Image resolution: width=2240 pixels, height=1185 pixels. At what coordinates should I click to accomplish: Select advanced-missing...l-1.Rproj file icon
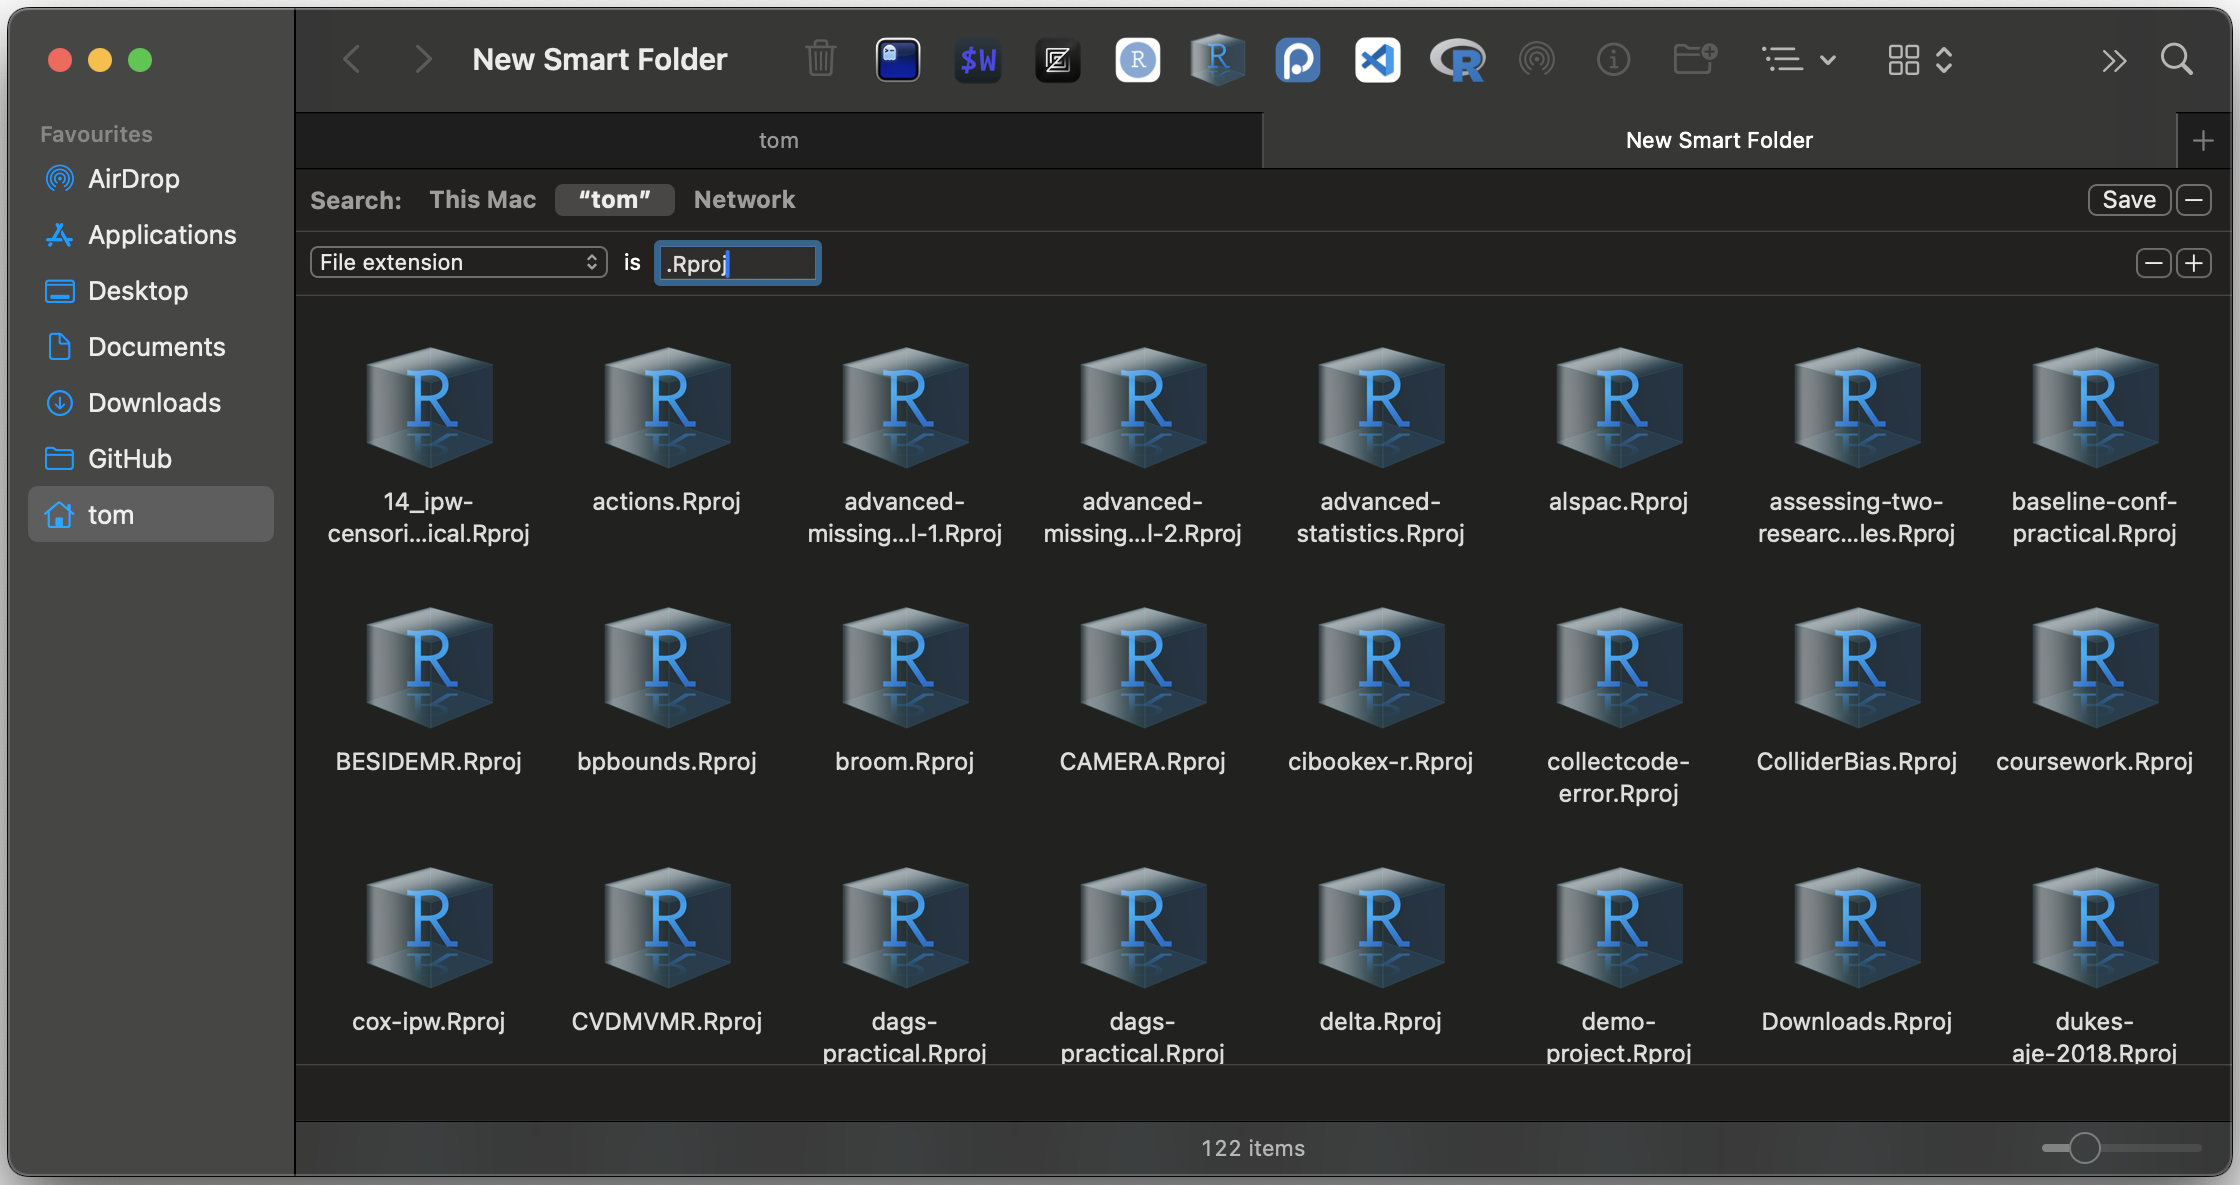905,407
